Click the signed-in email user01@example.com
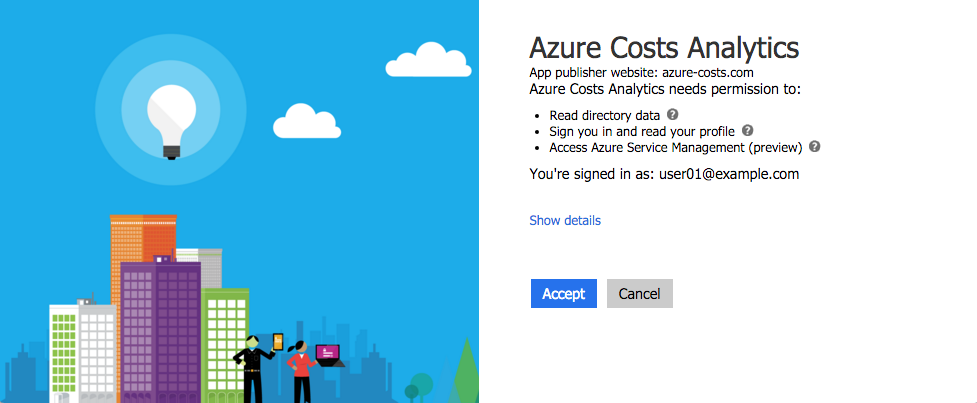The image size is (977, 403). pos(729,174)
